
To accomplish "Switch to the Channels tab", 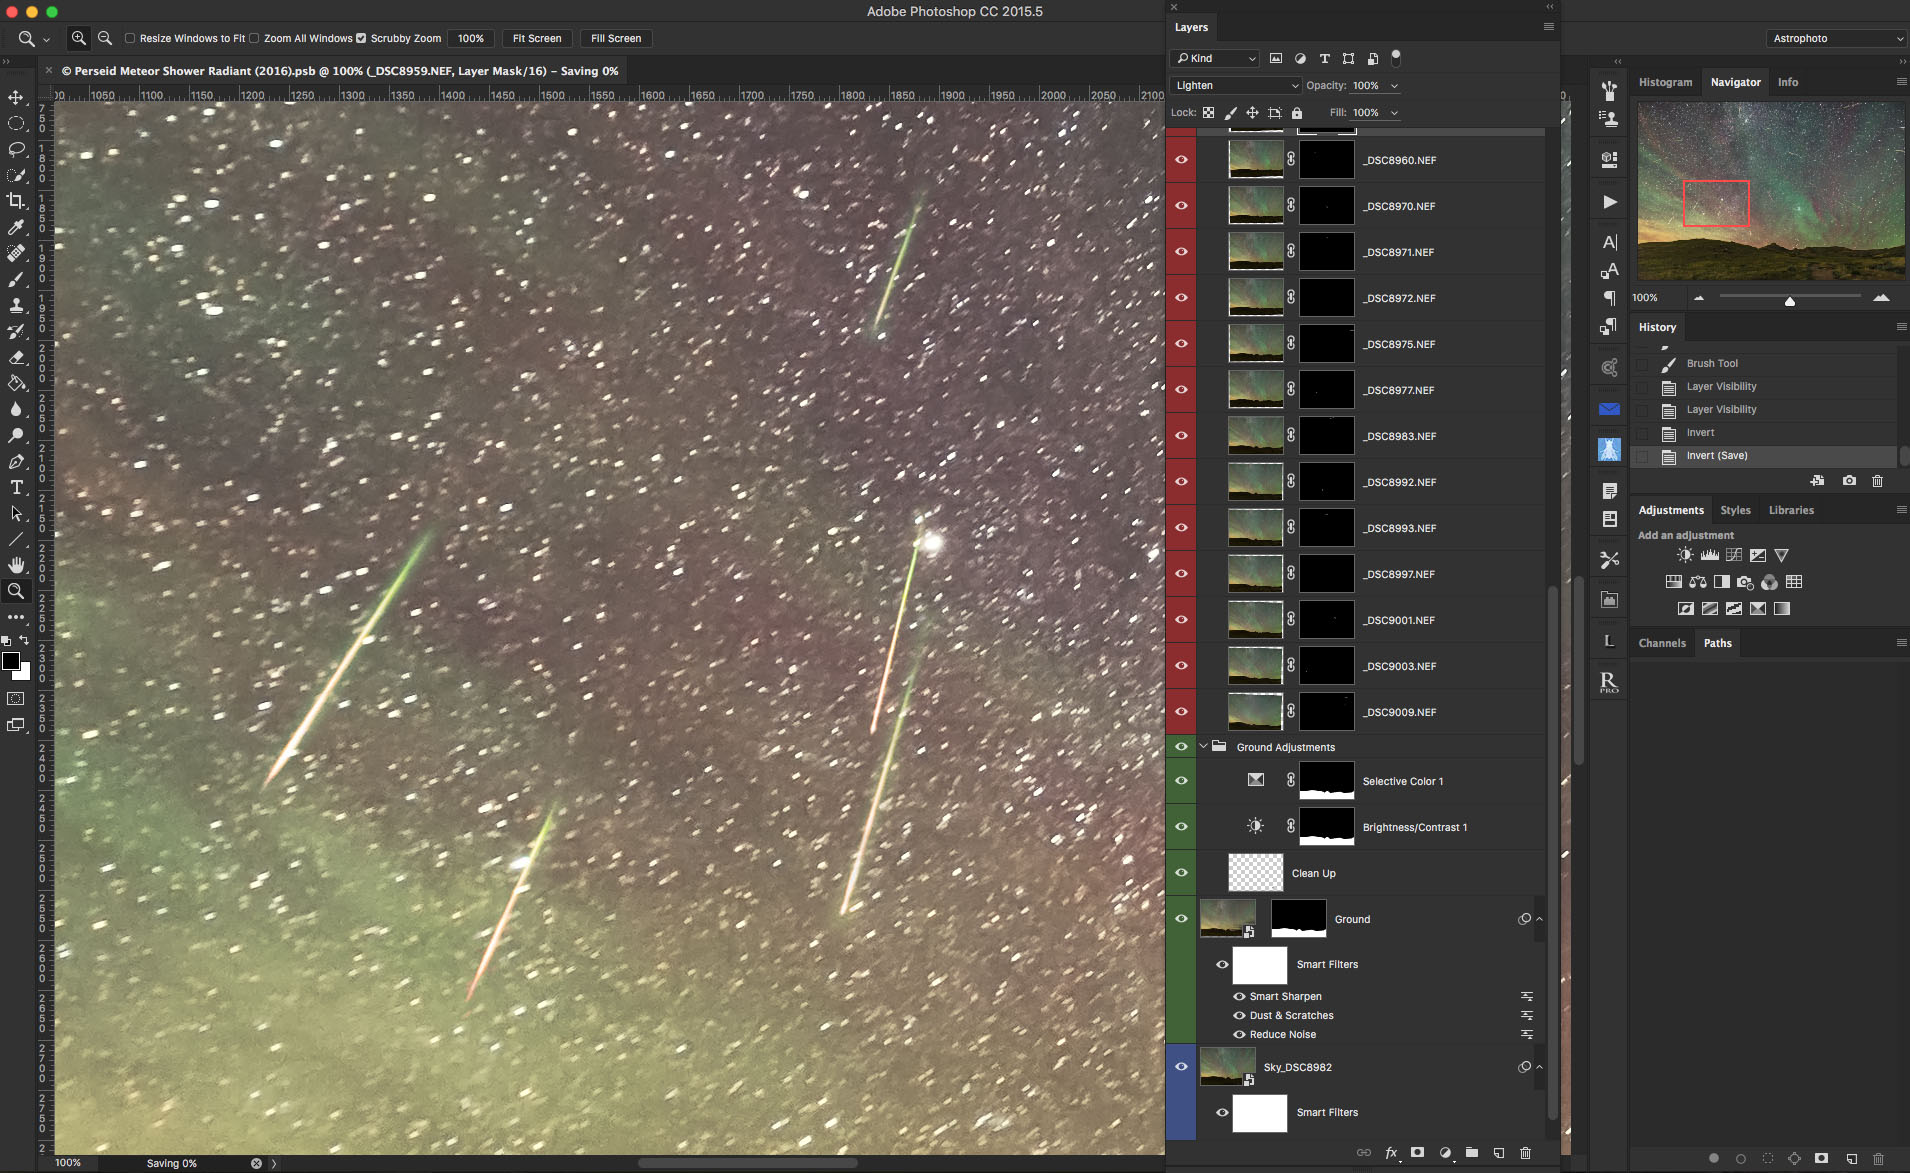I will [1662, 643].
